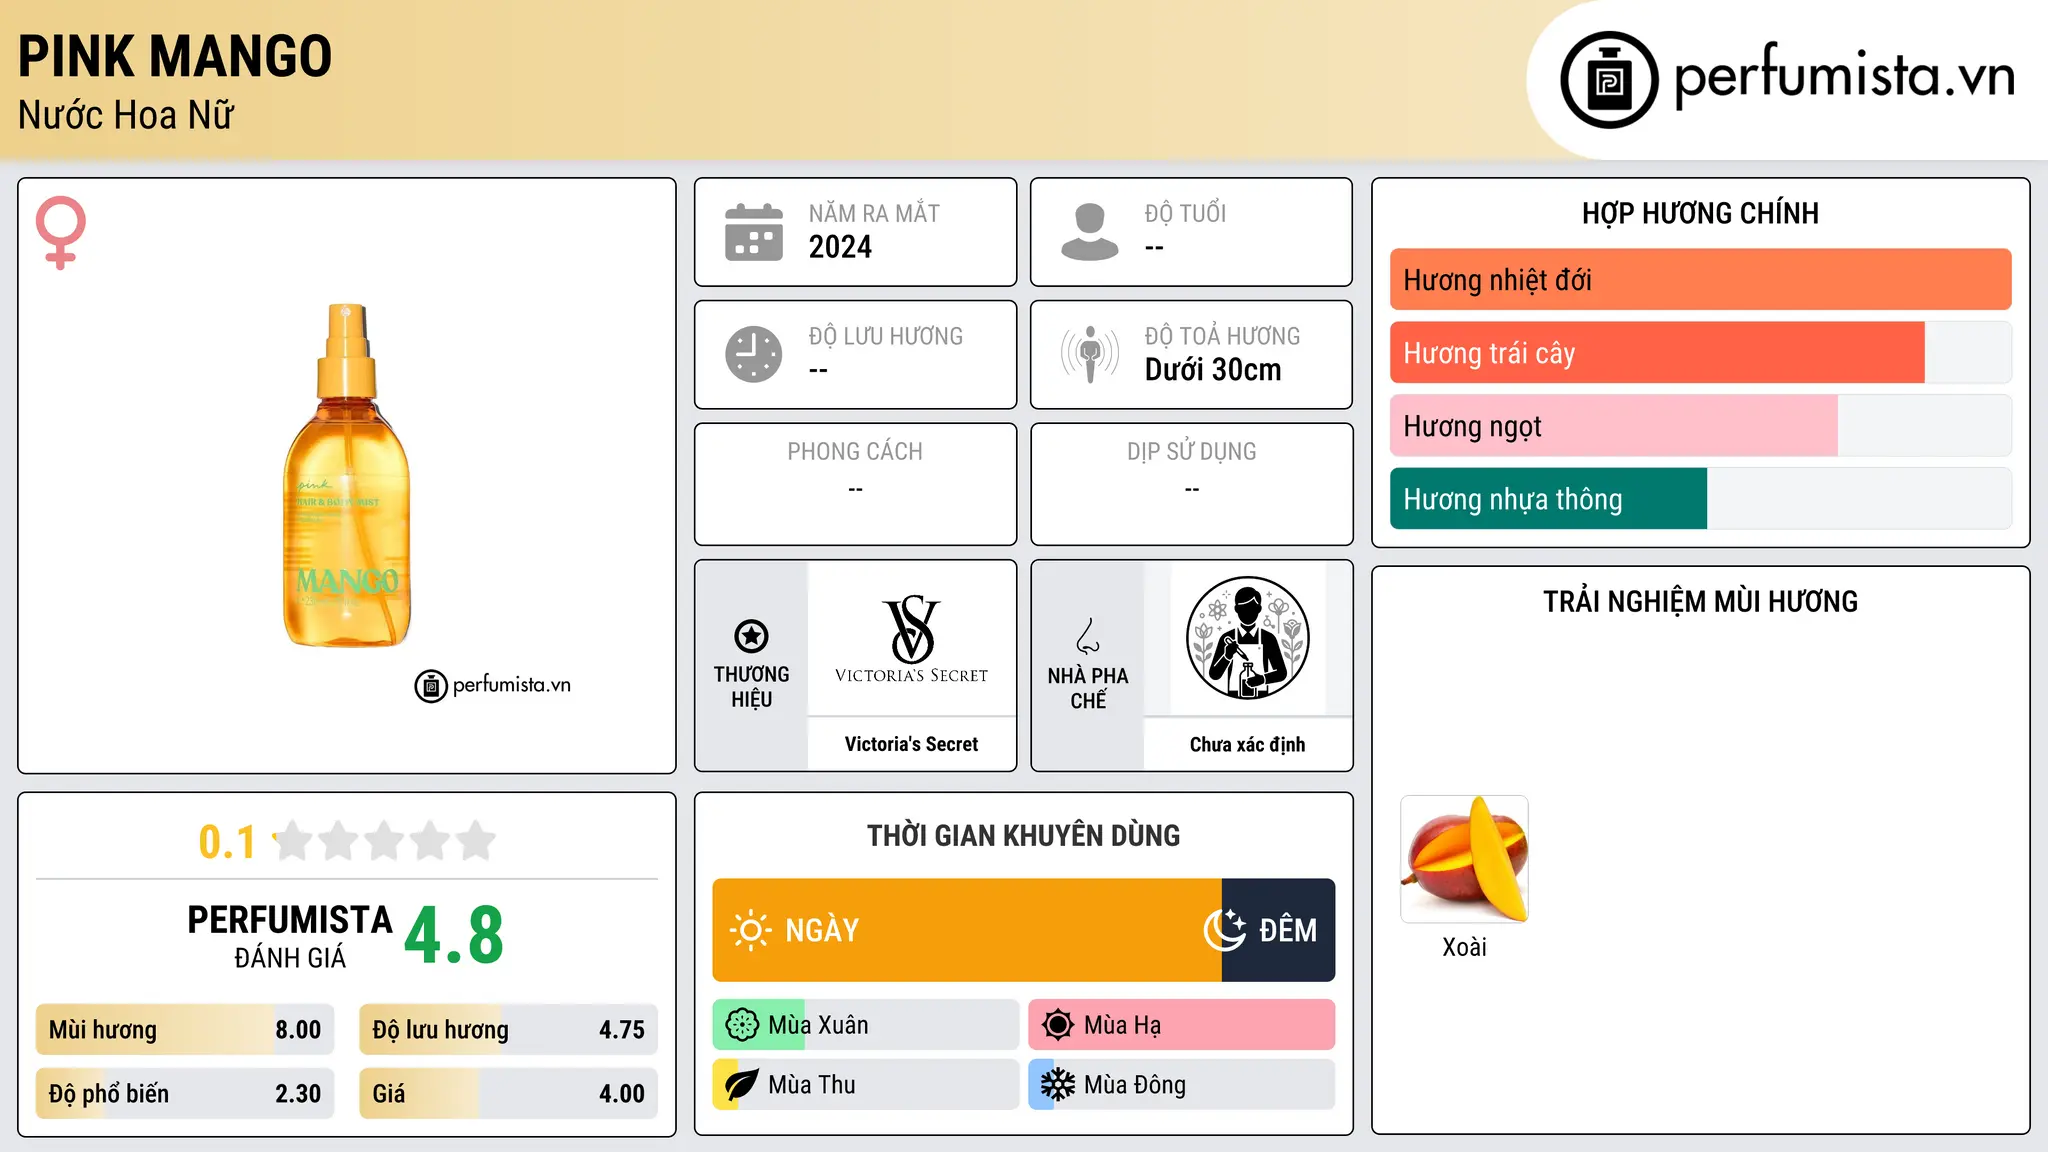Click the Độ toả hương label
Screen dimensions: 2048x1152
pos(1222,336)
